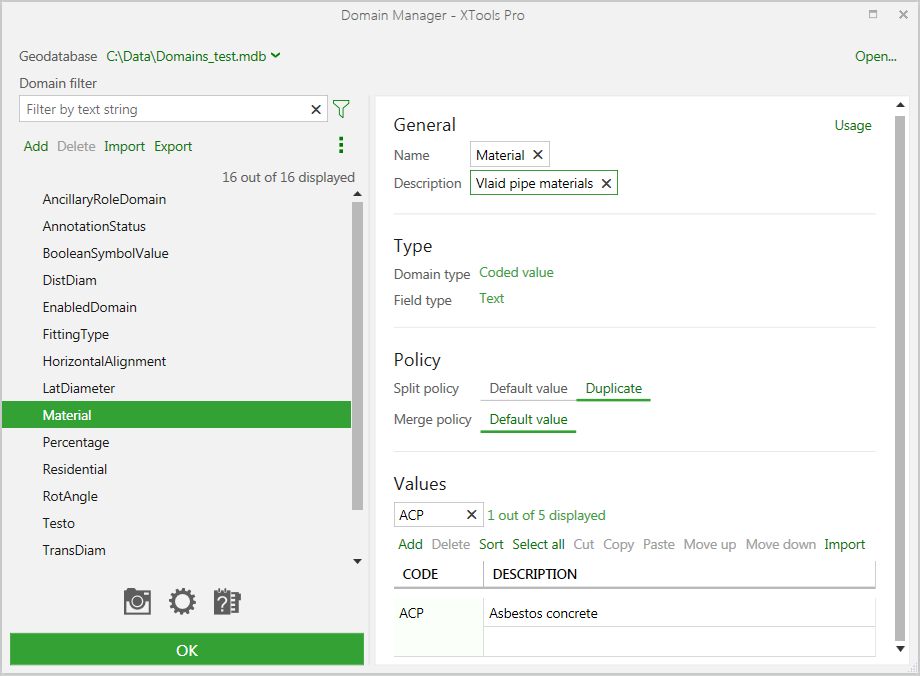Add a new domain
920x676 pixels.
pyautogui.click(x=36, y=146)
